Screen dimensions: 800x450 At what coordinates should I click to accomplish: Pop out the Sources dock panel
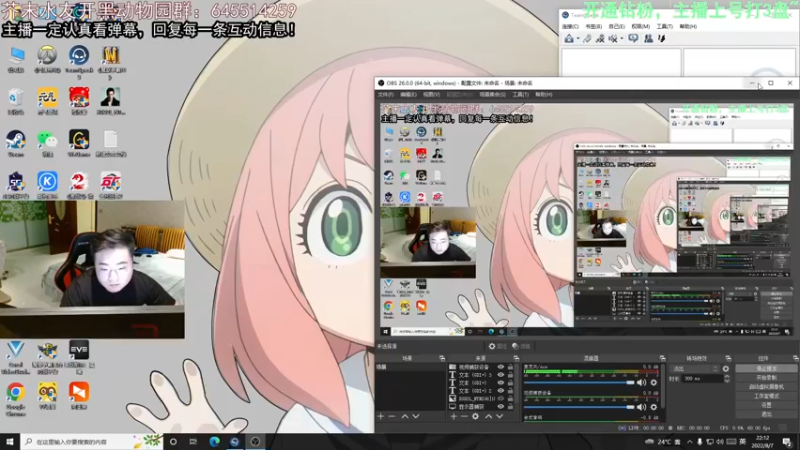point(516,359)
